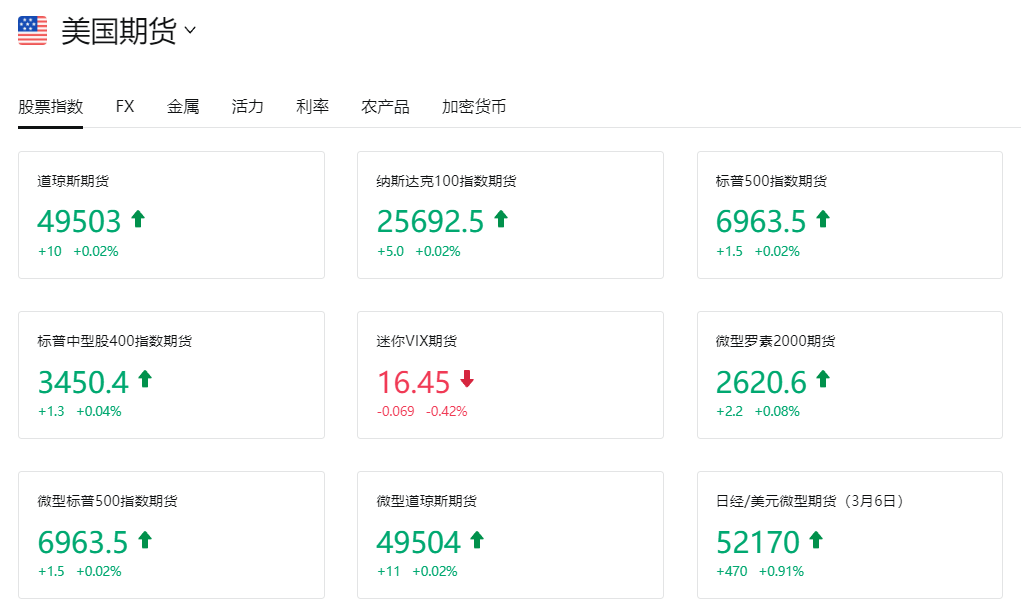Switch to the 加密货币 tab

coord(472,106)
